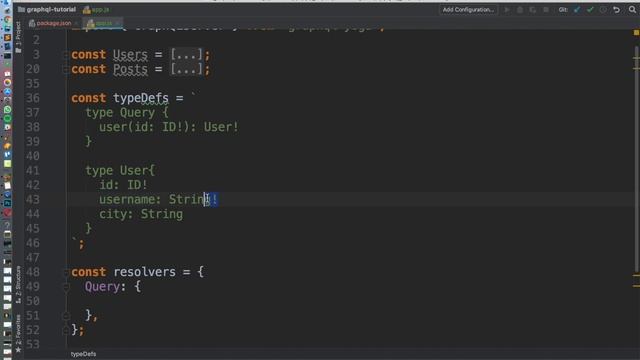640x360 pixels.
Task: Click the Stop square icon
Action: (x=546, y=9)
